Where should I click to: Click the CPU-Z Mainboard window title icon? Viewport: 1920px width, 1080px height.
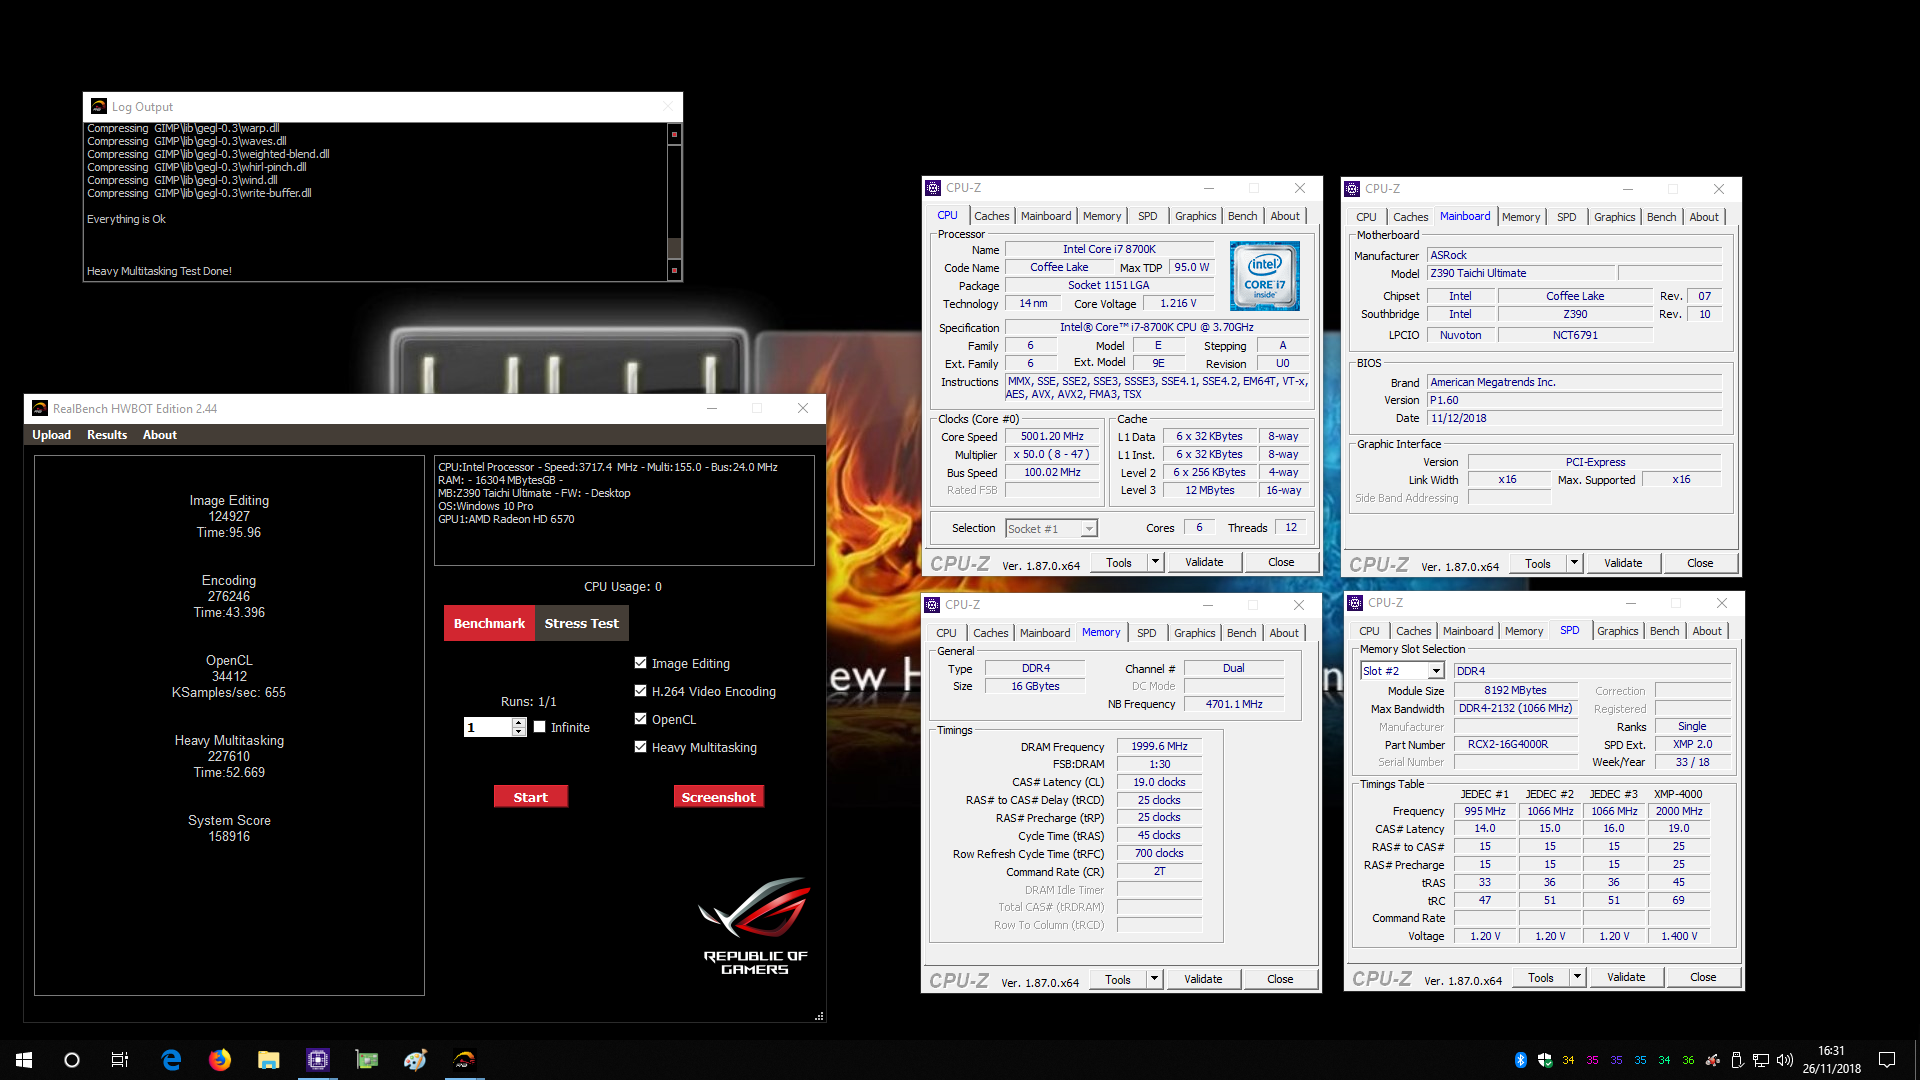[1352, 189]
